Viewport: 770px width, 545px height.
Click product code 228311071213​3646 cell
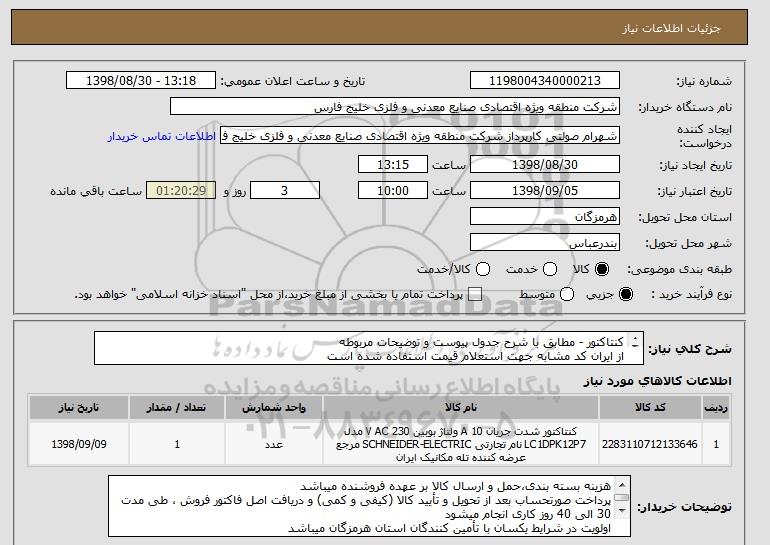(x=650, y=444)
